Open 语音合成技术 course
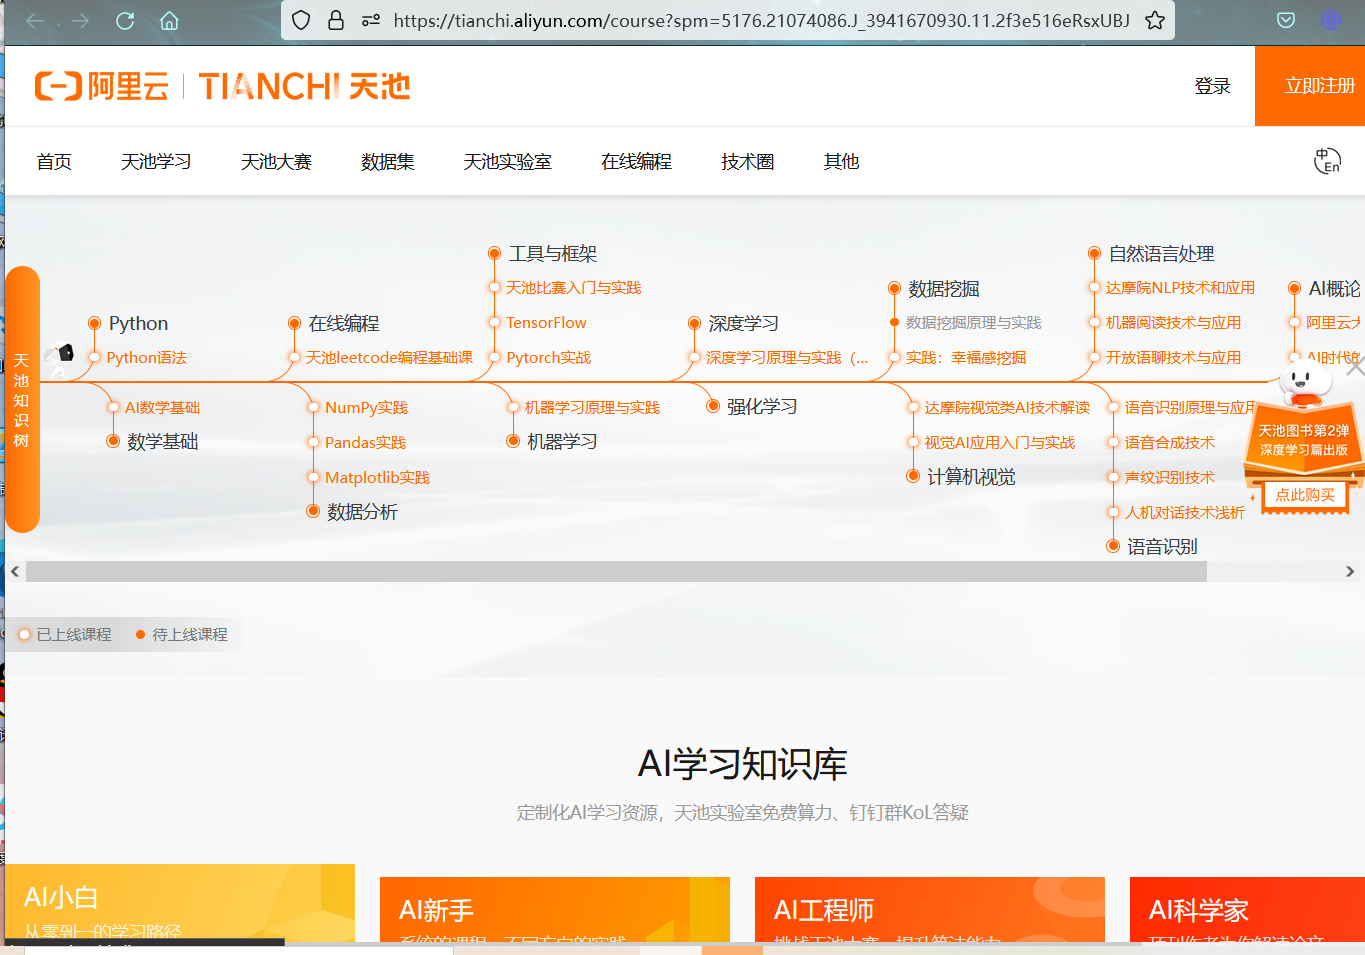 [x=1169, y=443]
